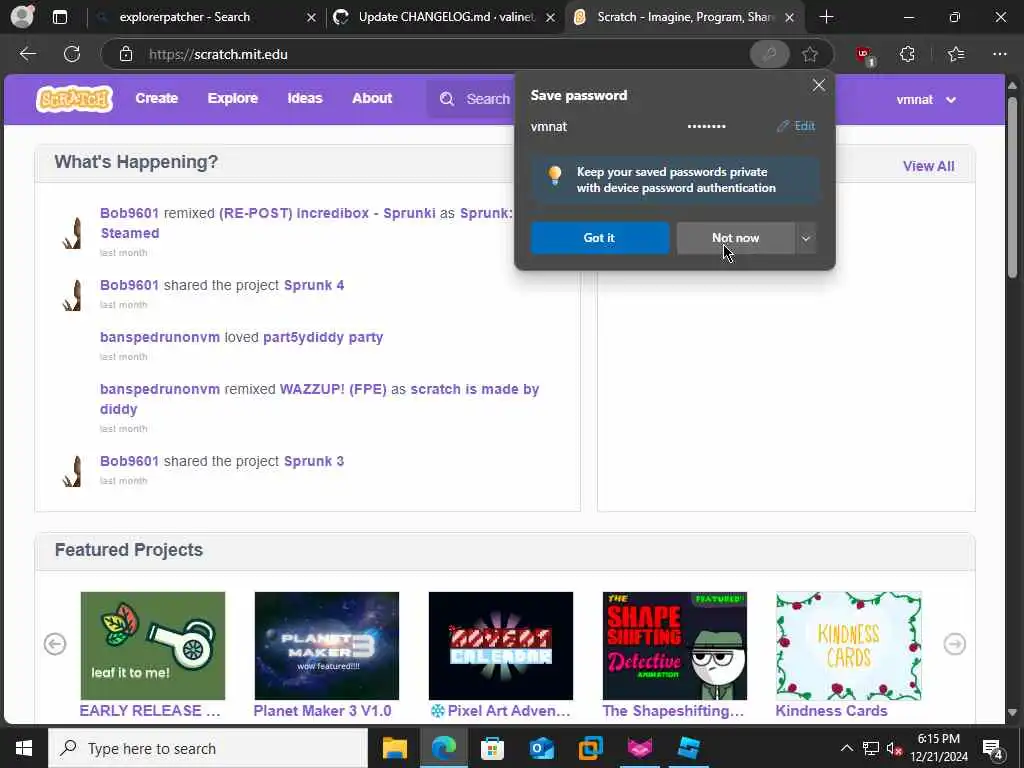Viewport: 1024px width, 768px height.
Task: Open VirtualBox taskbar icon
Action: (590, 748)
